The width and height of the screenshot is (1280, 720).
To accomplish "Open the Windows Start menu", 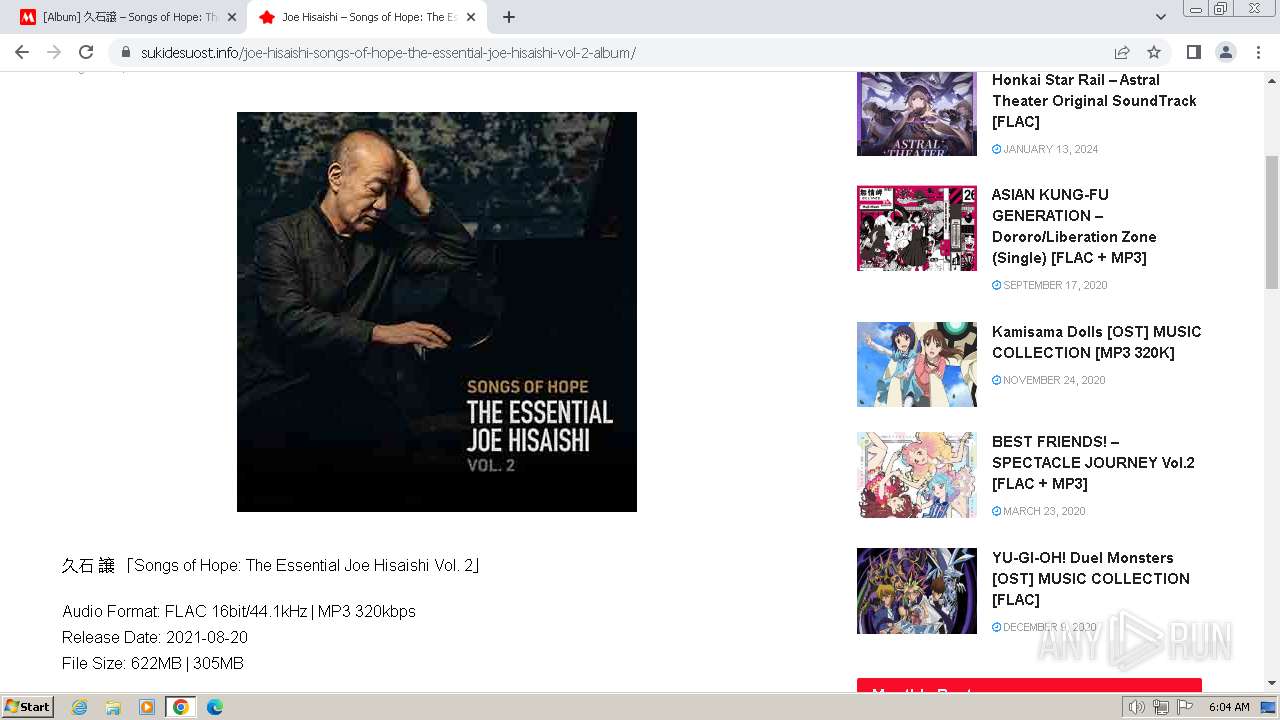I will (x=27, y=707).
